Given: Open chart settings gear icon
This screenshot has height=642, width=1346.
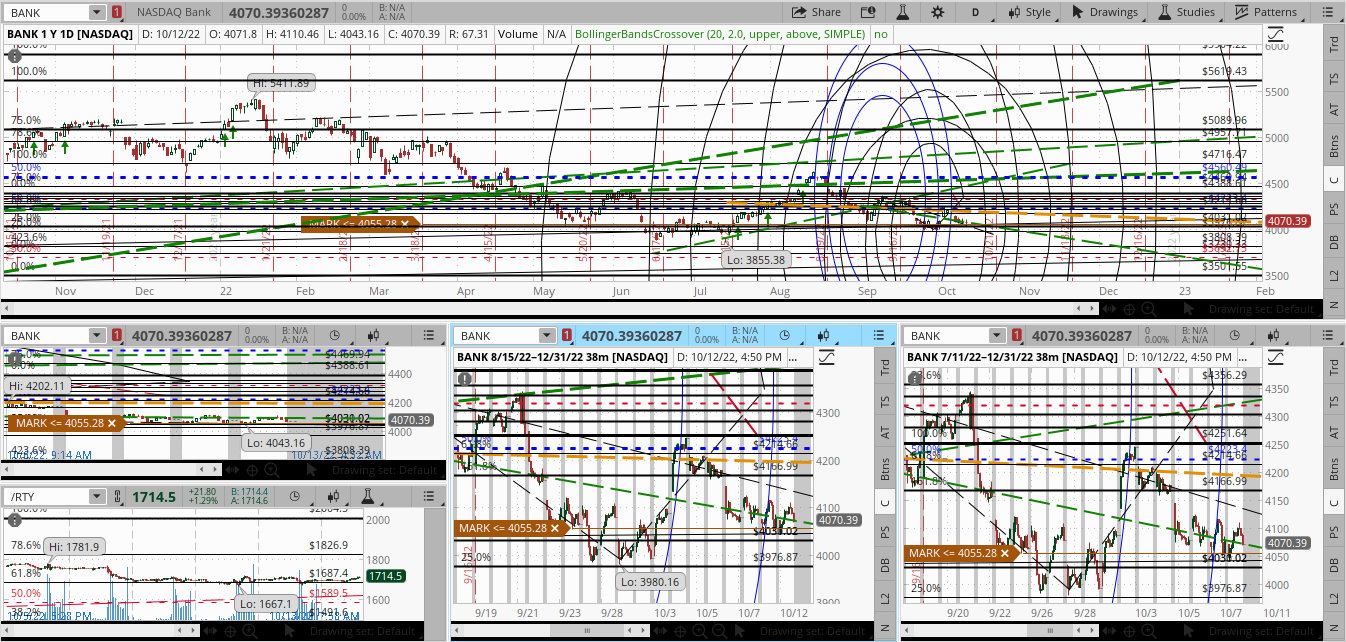Looking at the screenshot, I should [937, 12].
